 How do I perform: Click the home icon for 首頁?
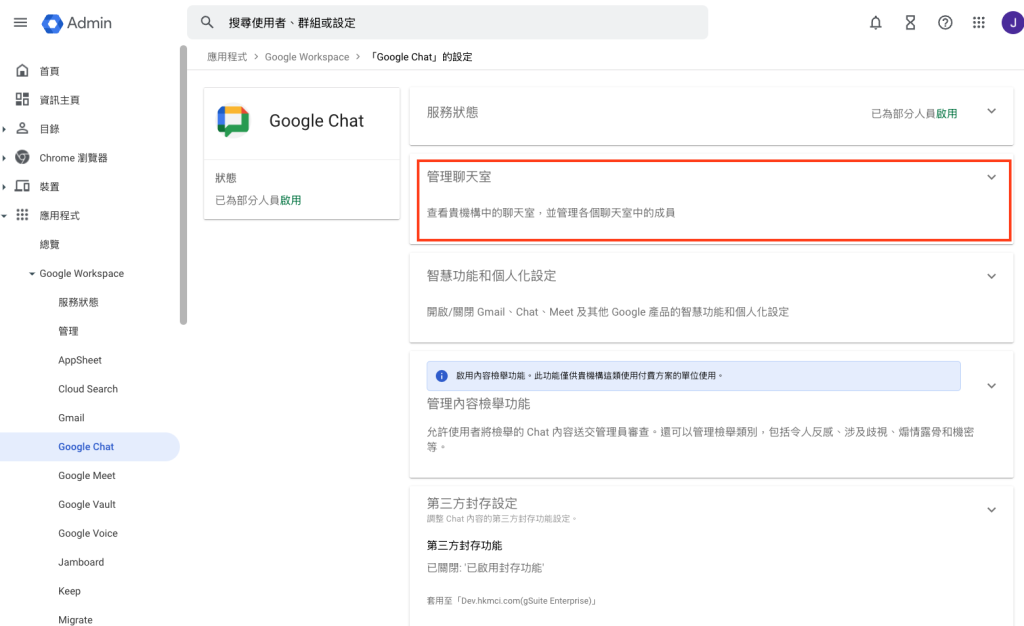(22, 70)
